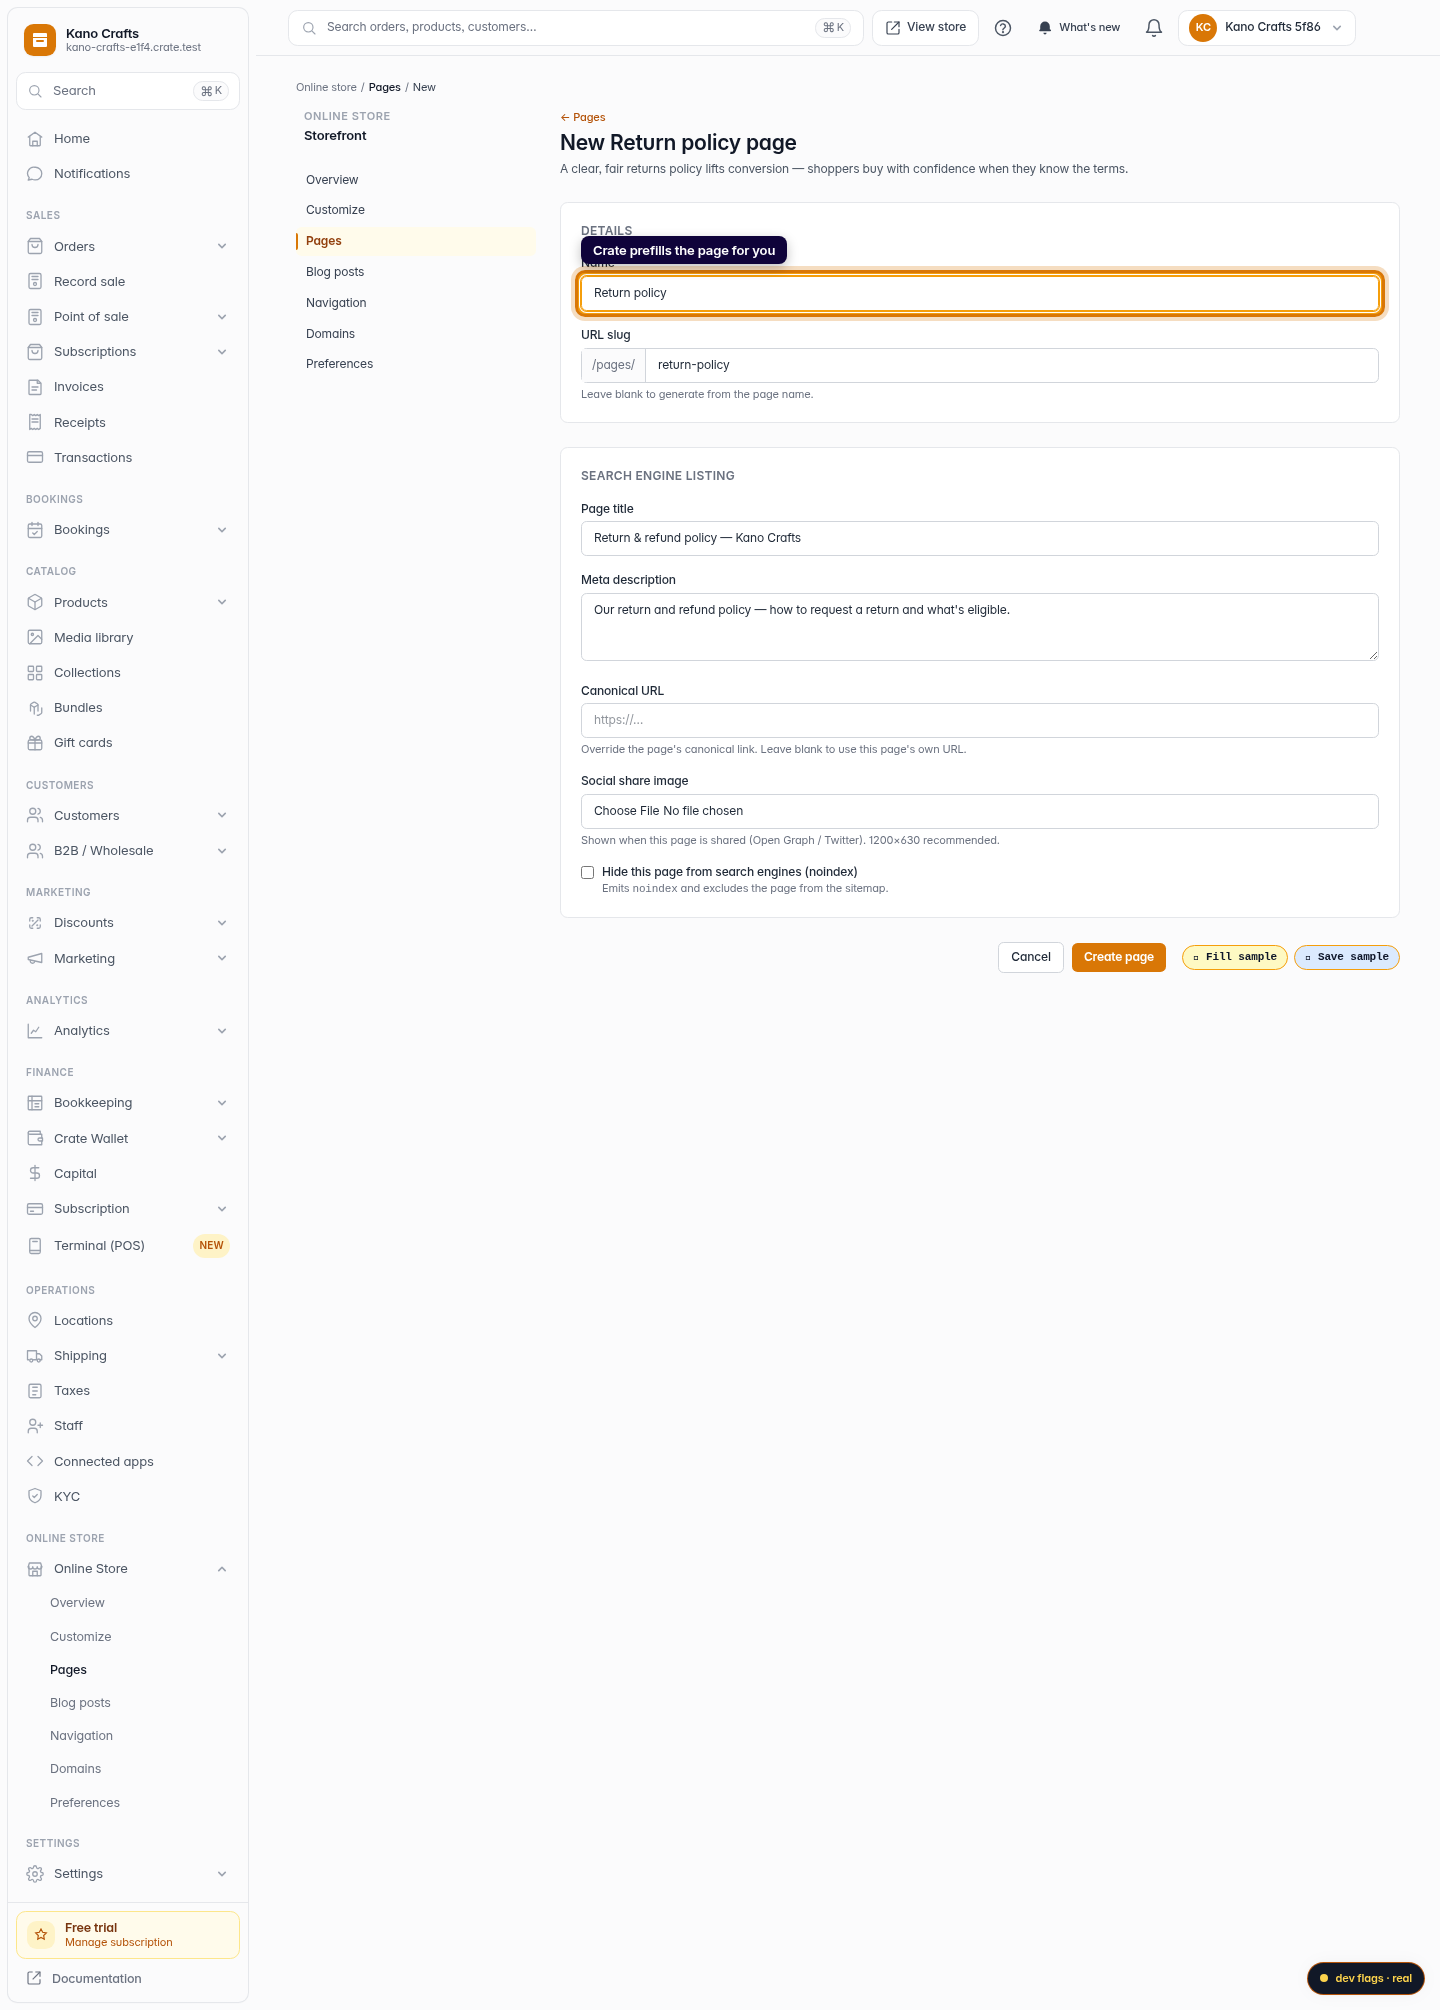Expand the Discounts chevron
The height and width of the screenshot is (2010, 1440).
pos(222,923)
